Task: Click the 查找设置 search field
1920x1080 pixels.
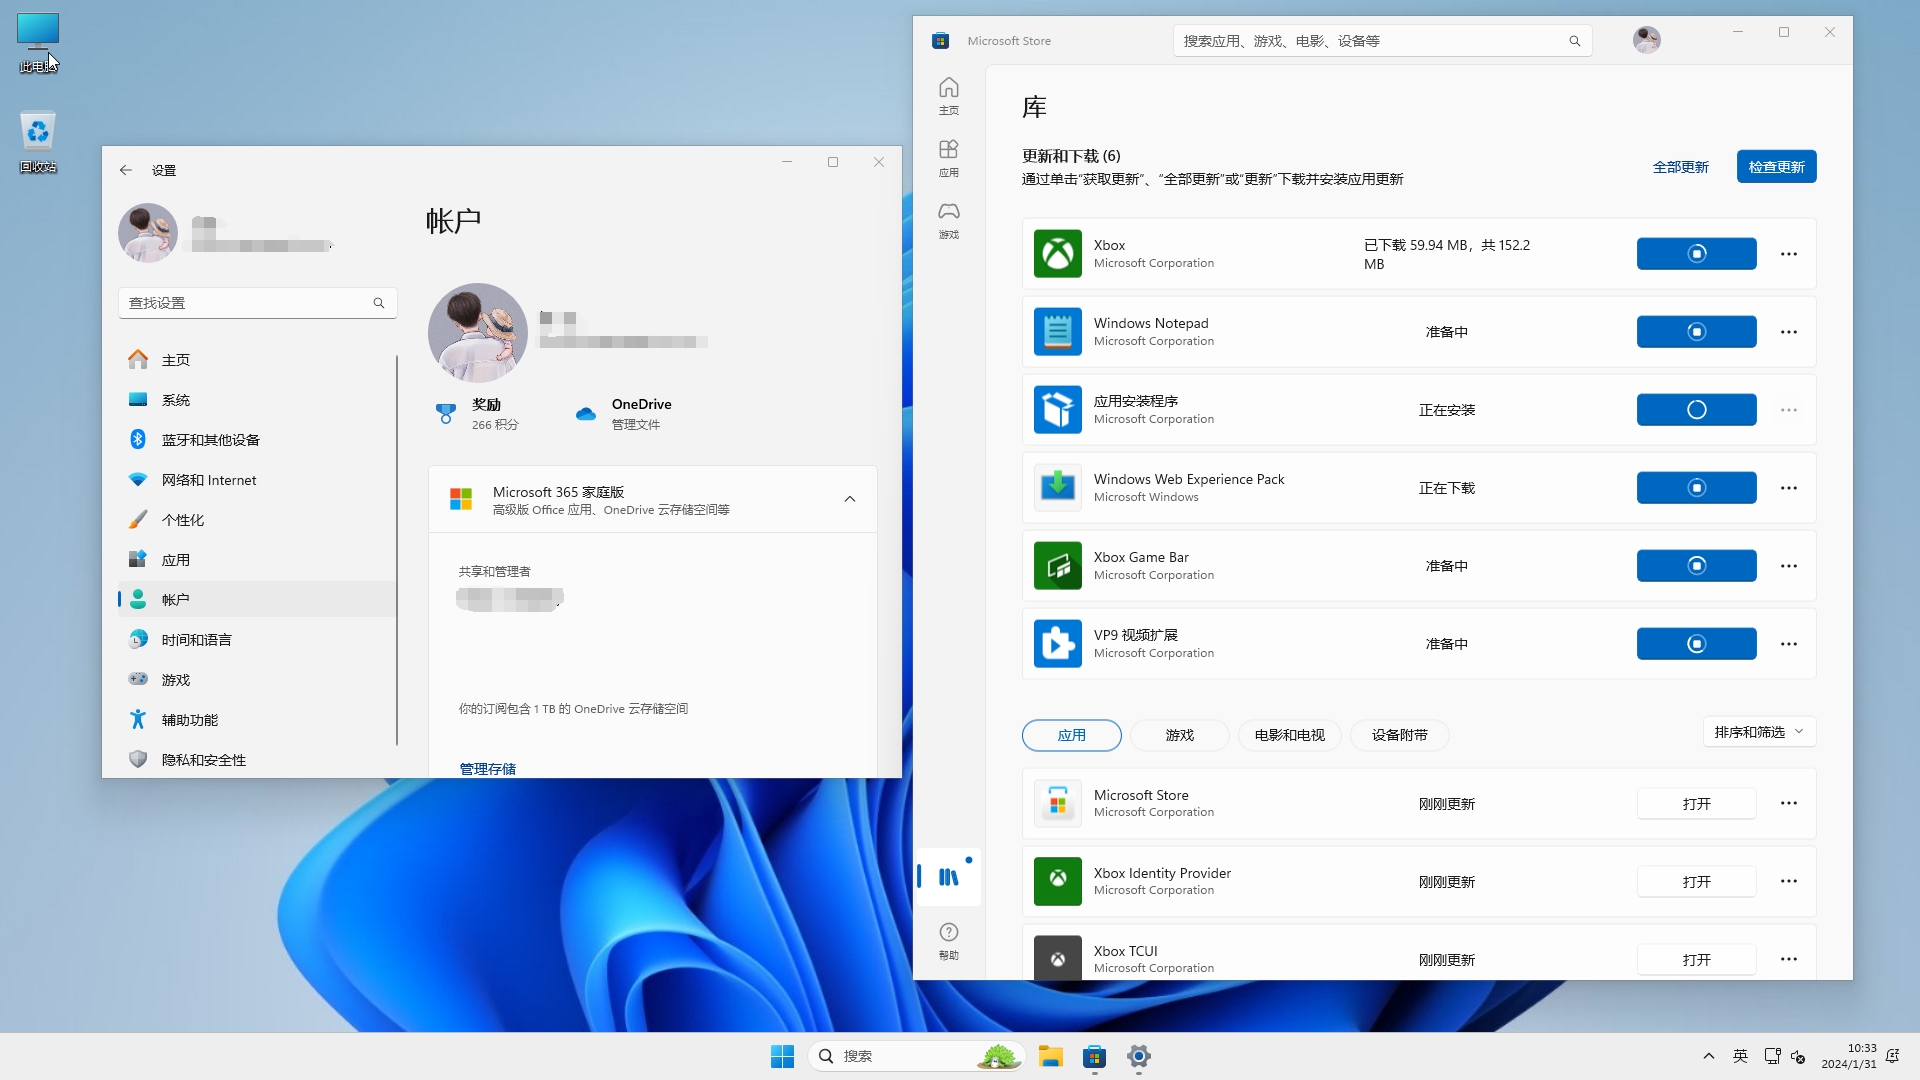Action: tap(245, 303)
